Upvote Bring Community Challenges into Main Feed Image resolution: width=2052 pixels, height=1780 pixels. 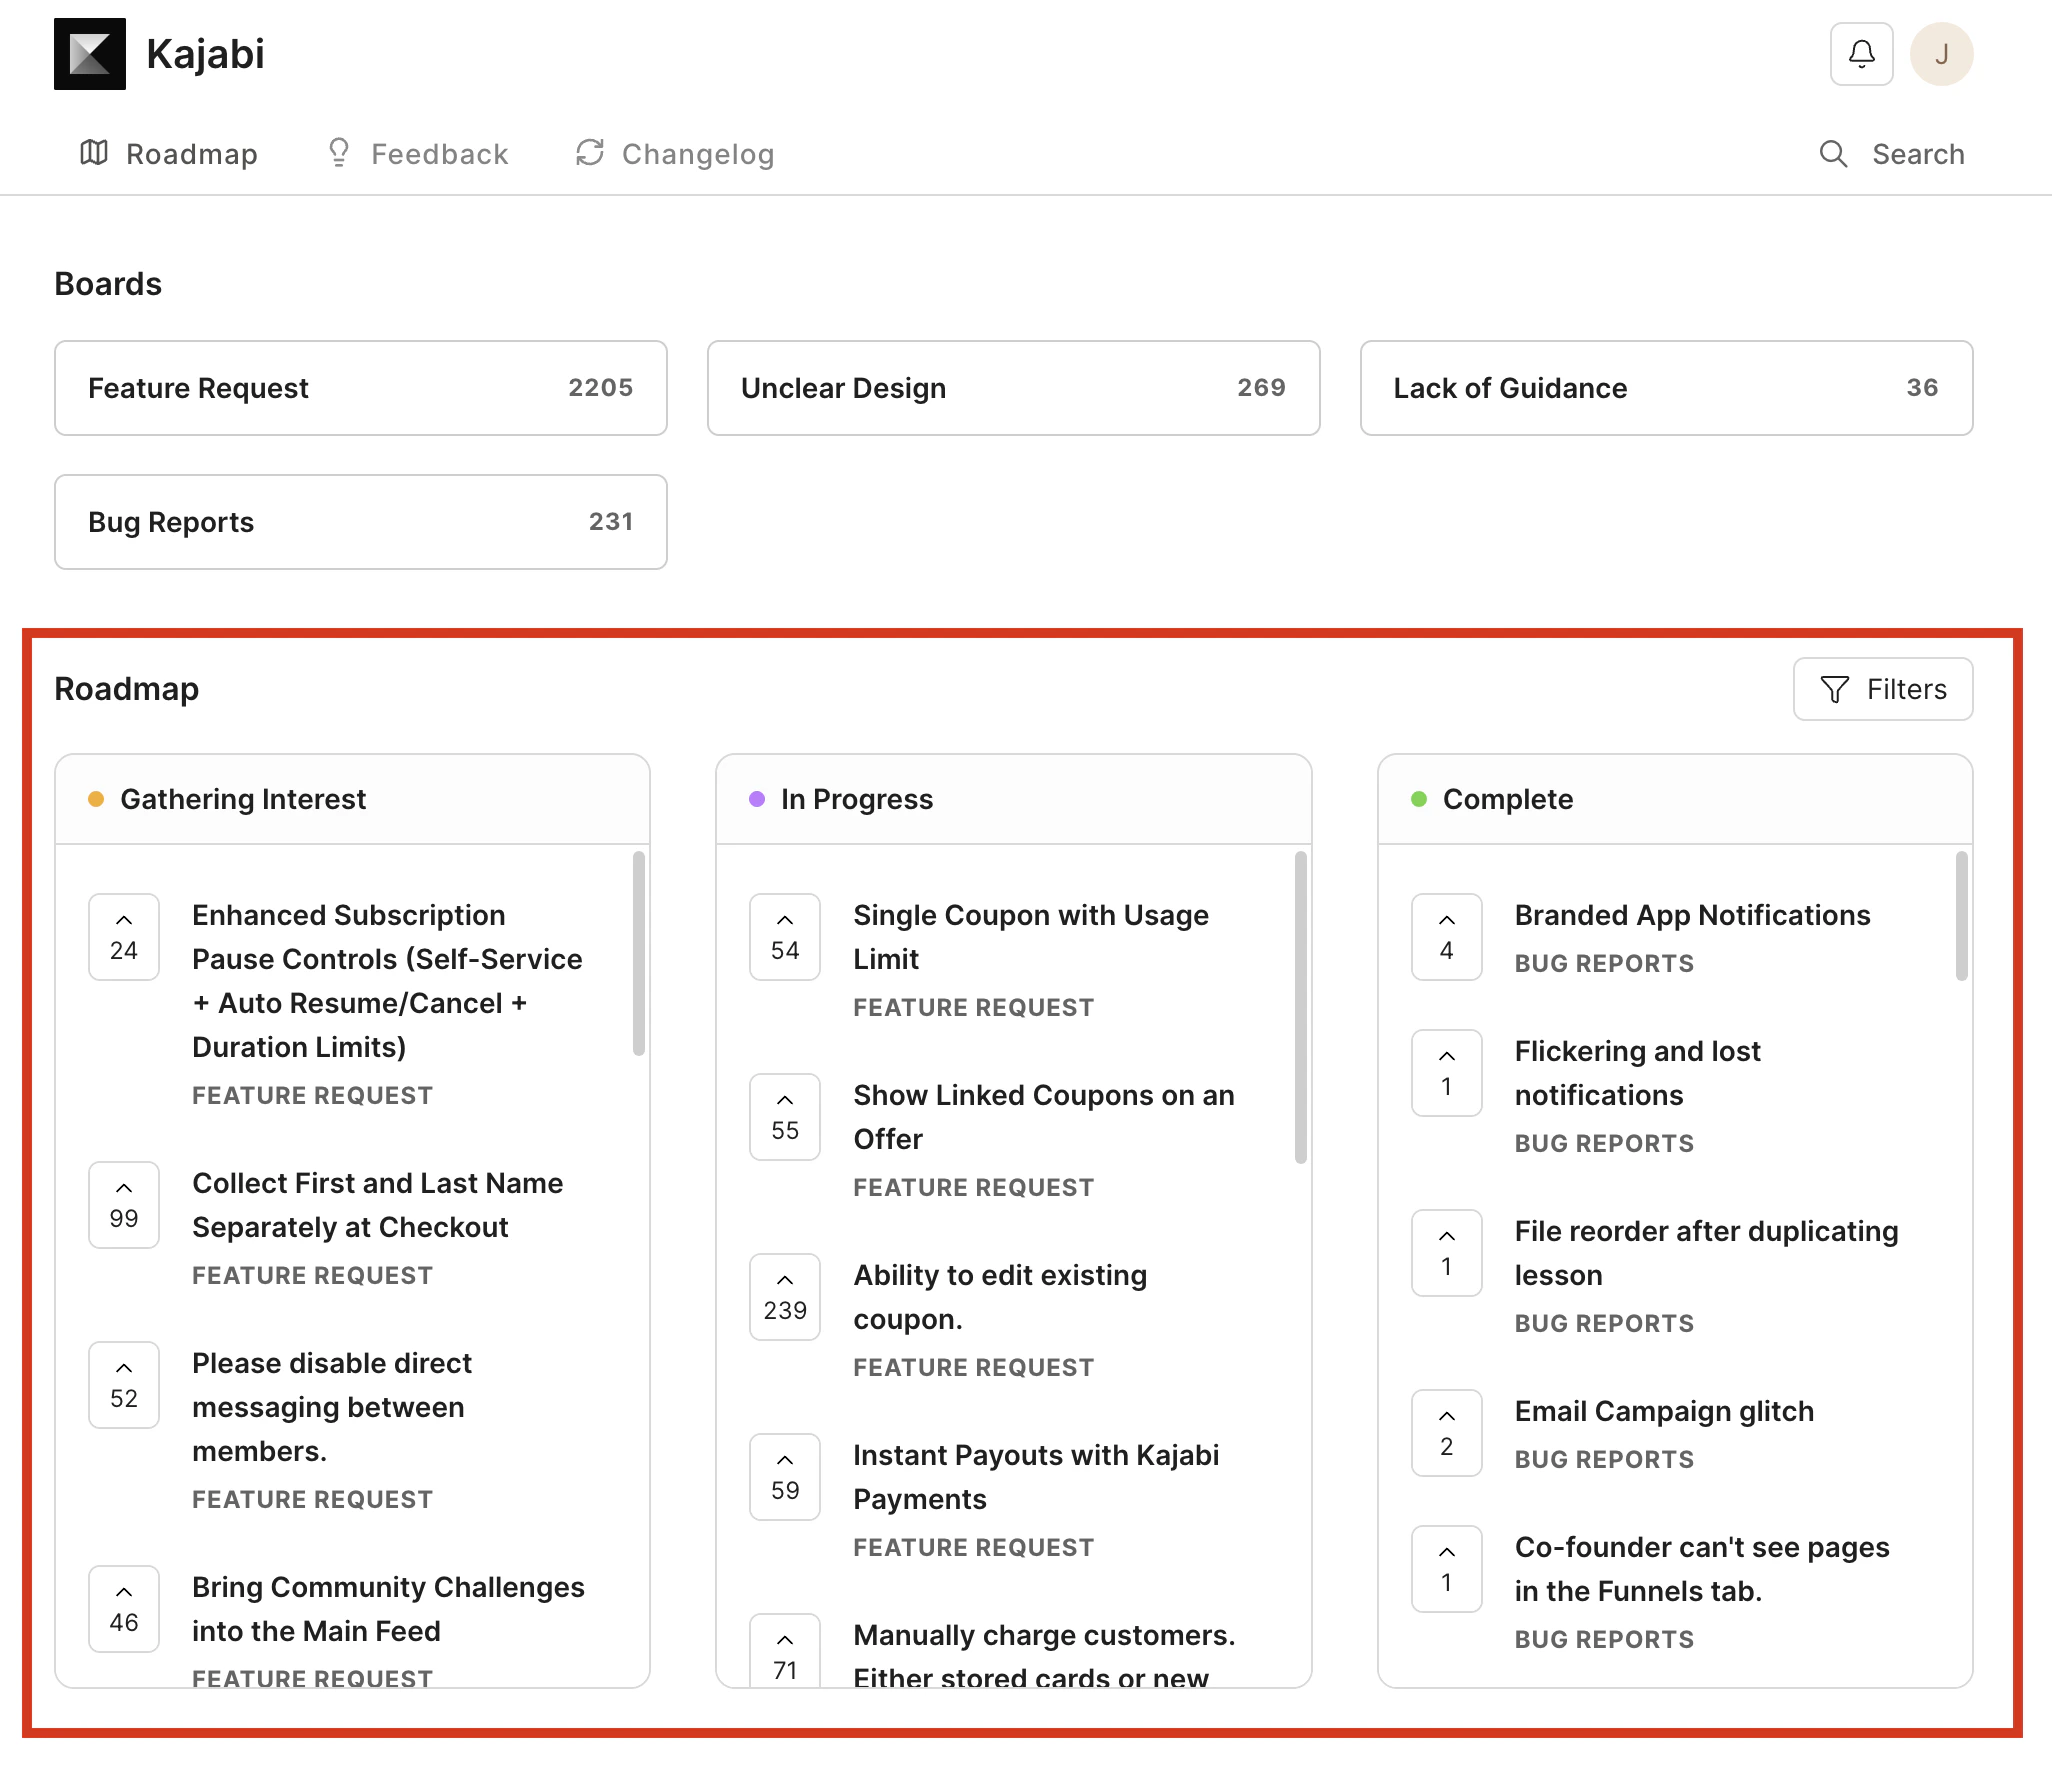tap(124, 1609)
